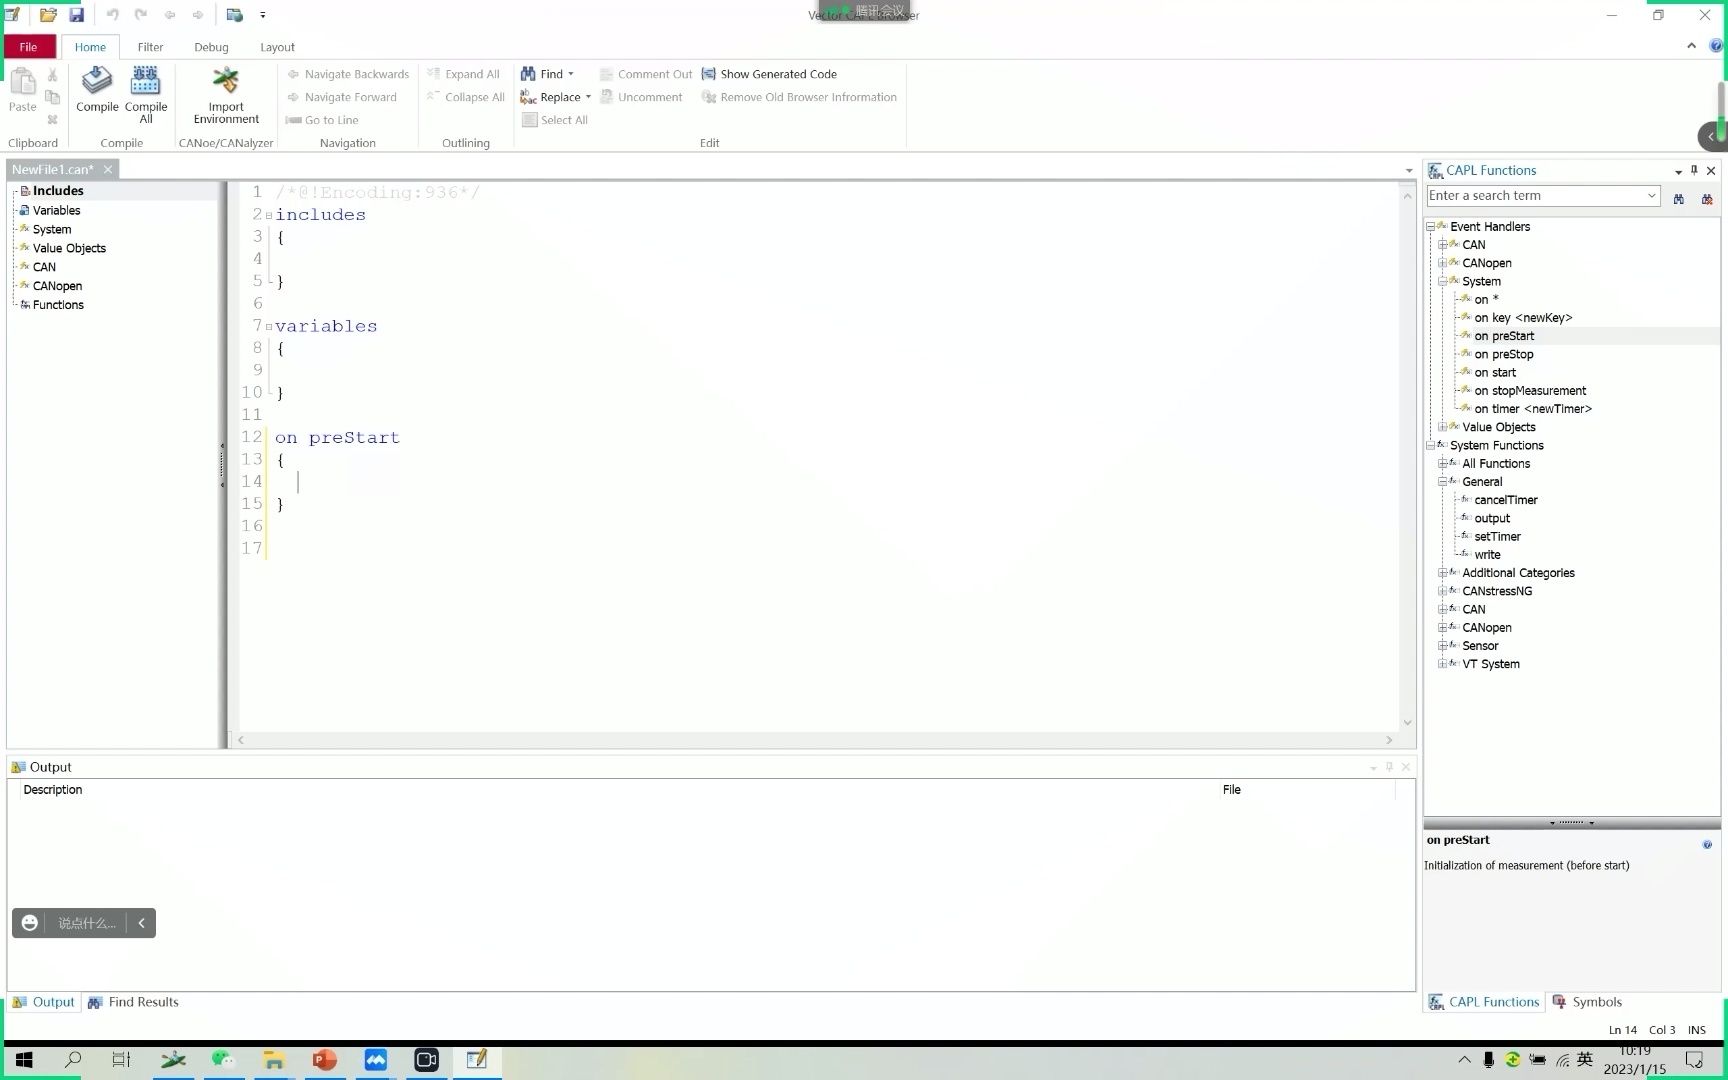Image resolution: width=1728 pixels, height=1080 pixels.
Task: Open Windows search from taskbar
Action: point(73,1060)
